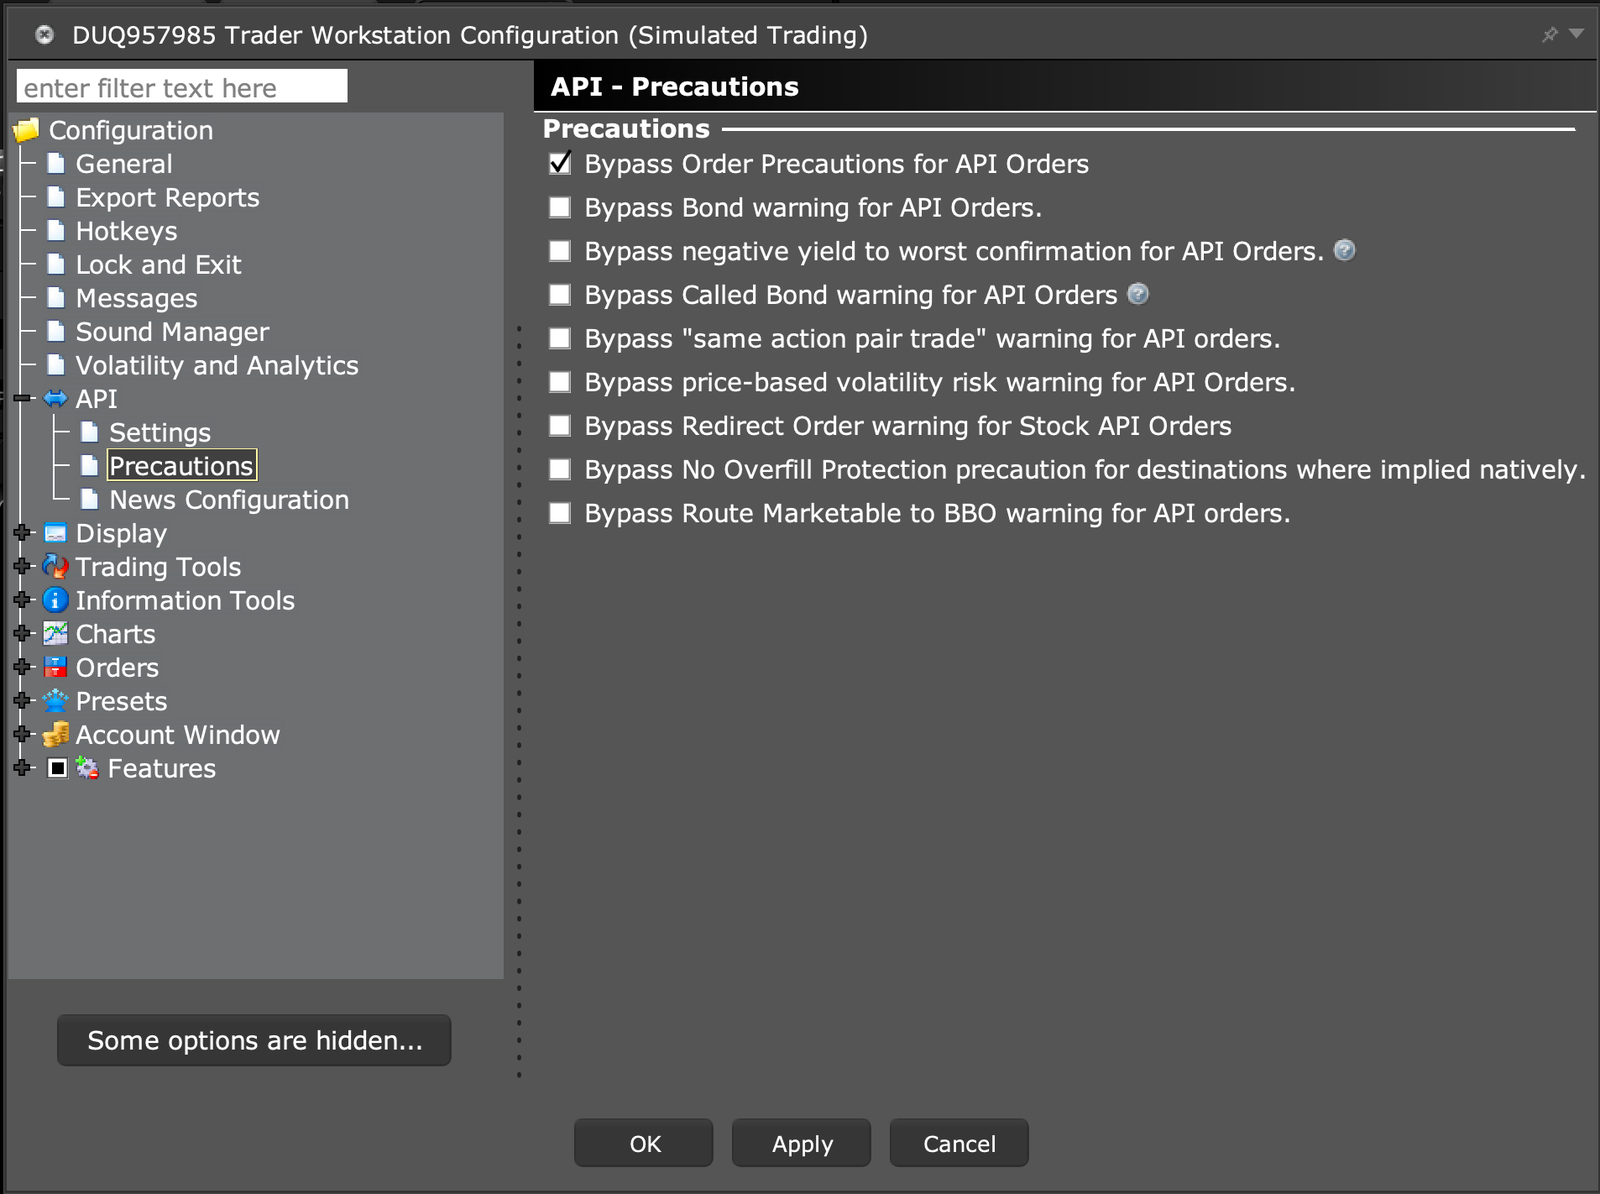Close the configuration window
This screenshot has width=1600, height=1194.
coord(44,35)
